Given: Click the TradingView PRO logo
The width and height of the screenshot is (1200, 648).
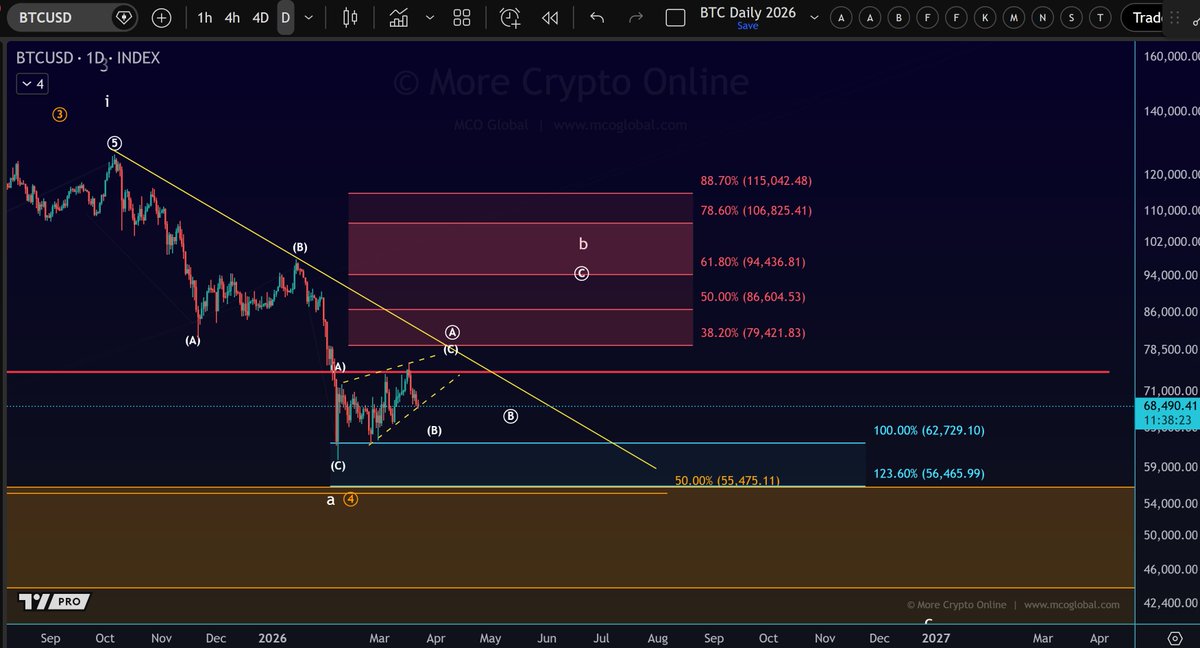Looking at the screenshot, I should tap(54, 601).
